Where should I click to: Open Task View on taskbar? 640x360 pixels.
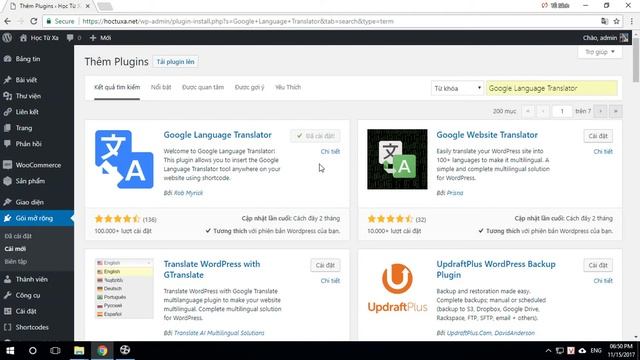tap(55, 351)
